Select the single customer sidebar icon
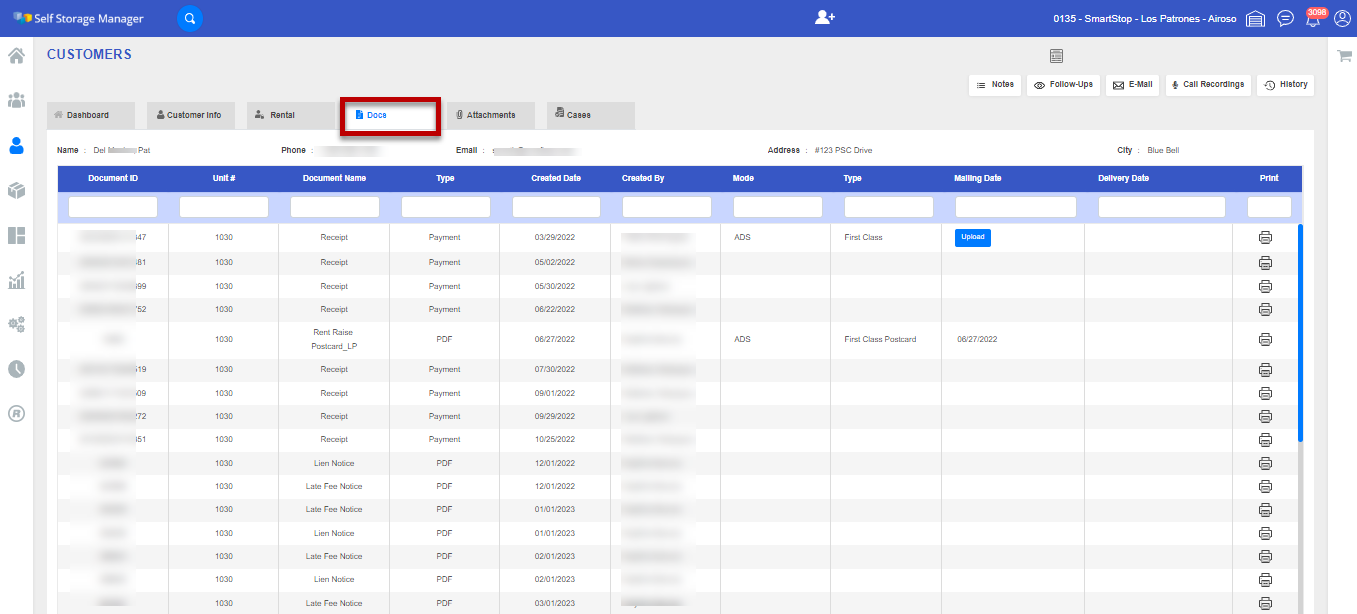 (x=16, y=145)
